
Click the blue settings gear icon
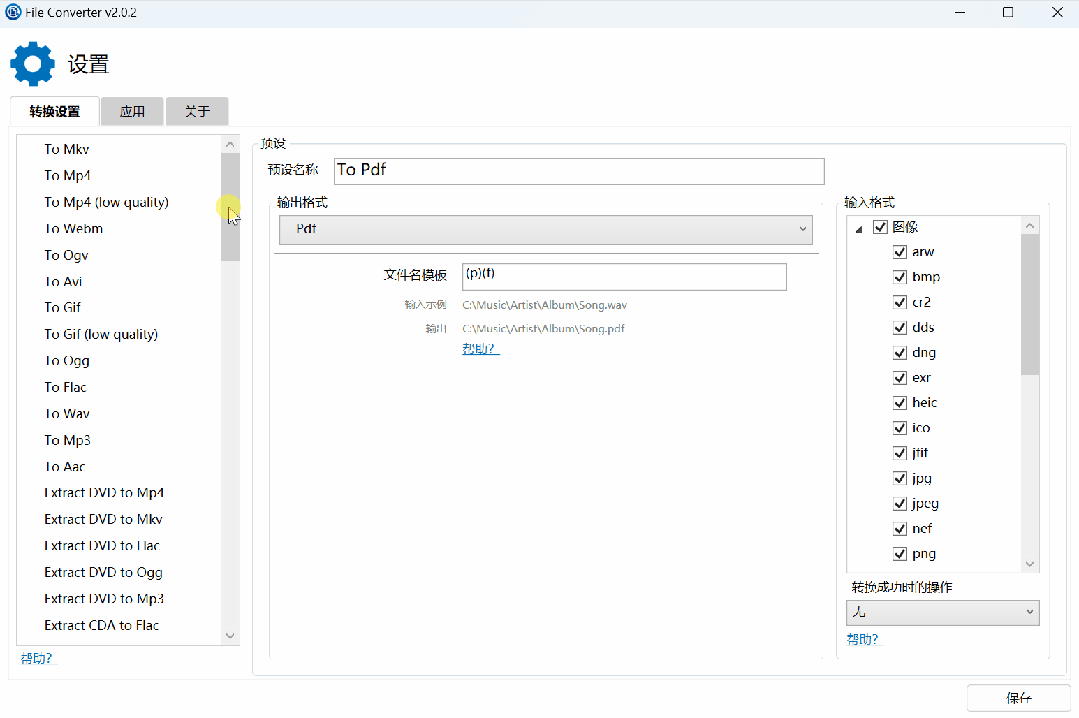pyautogui.click(x=32, y=64)
